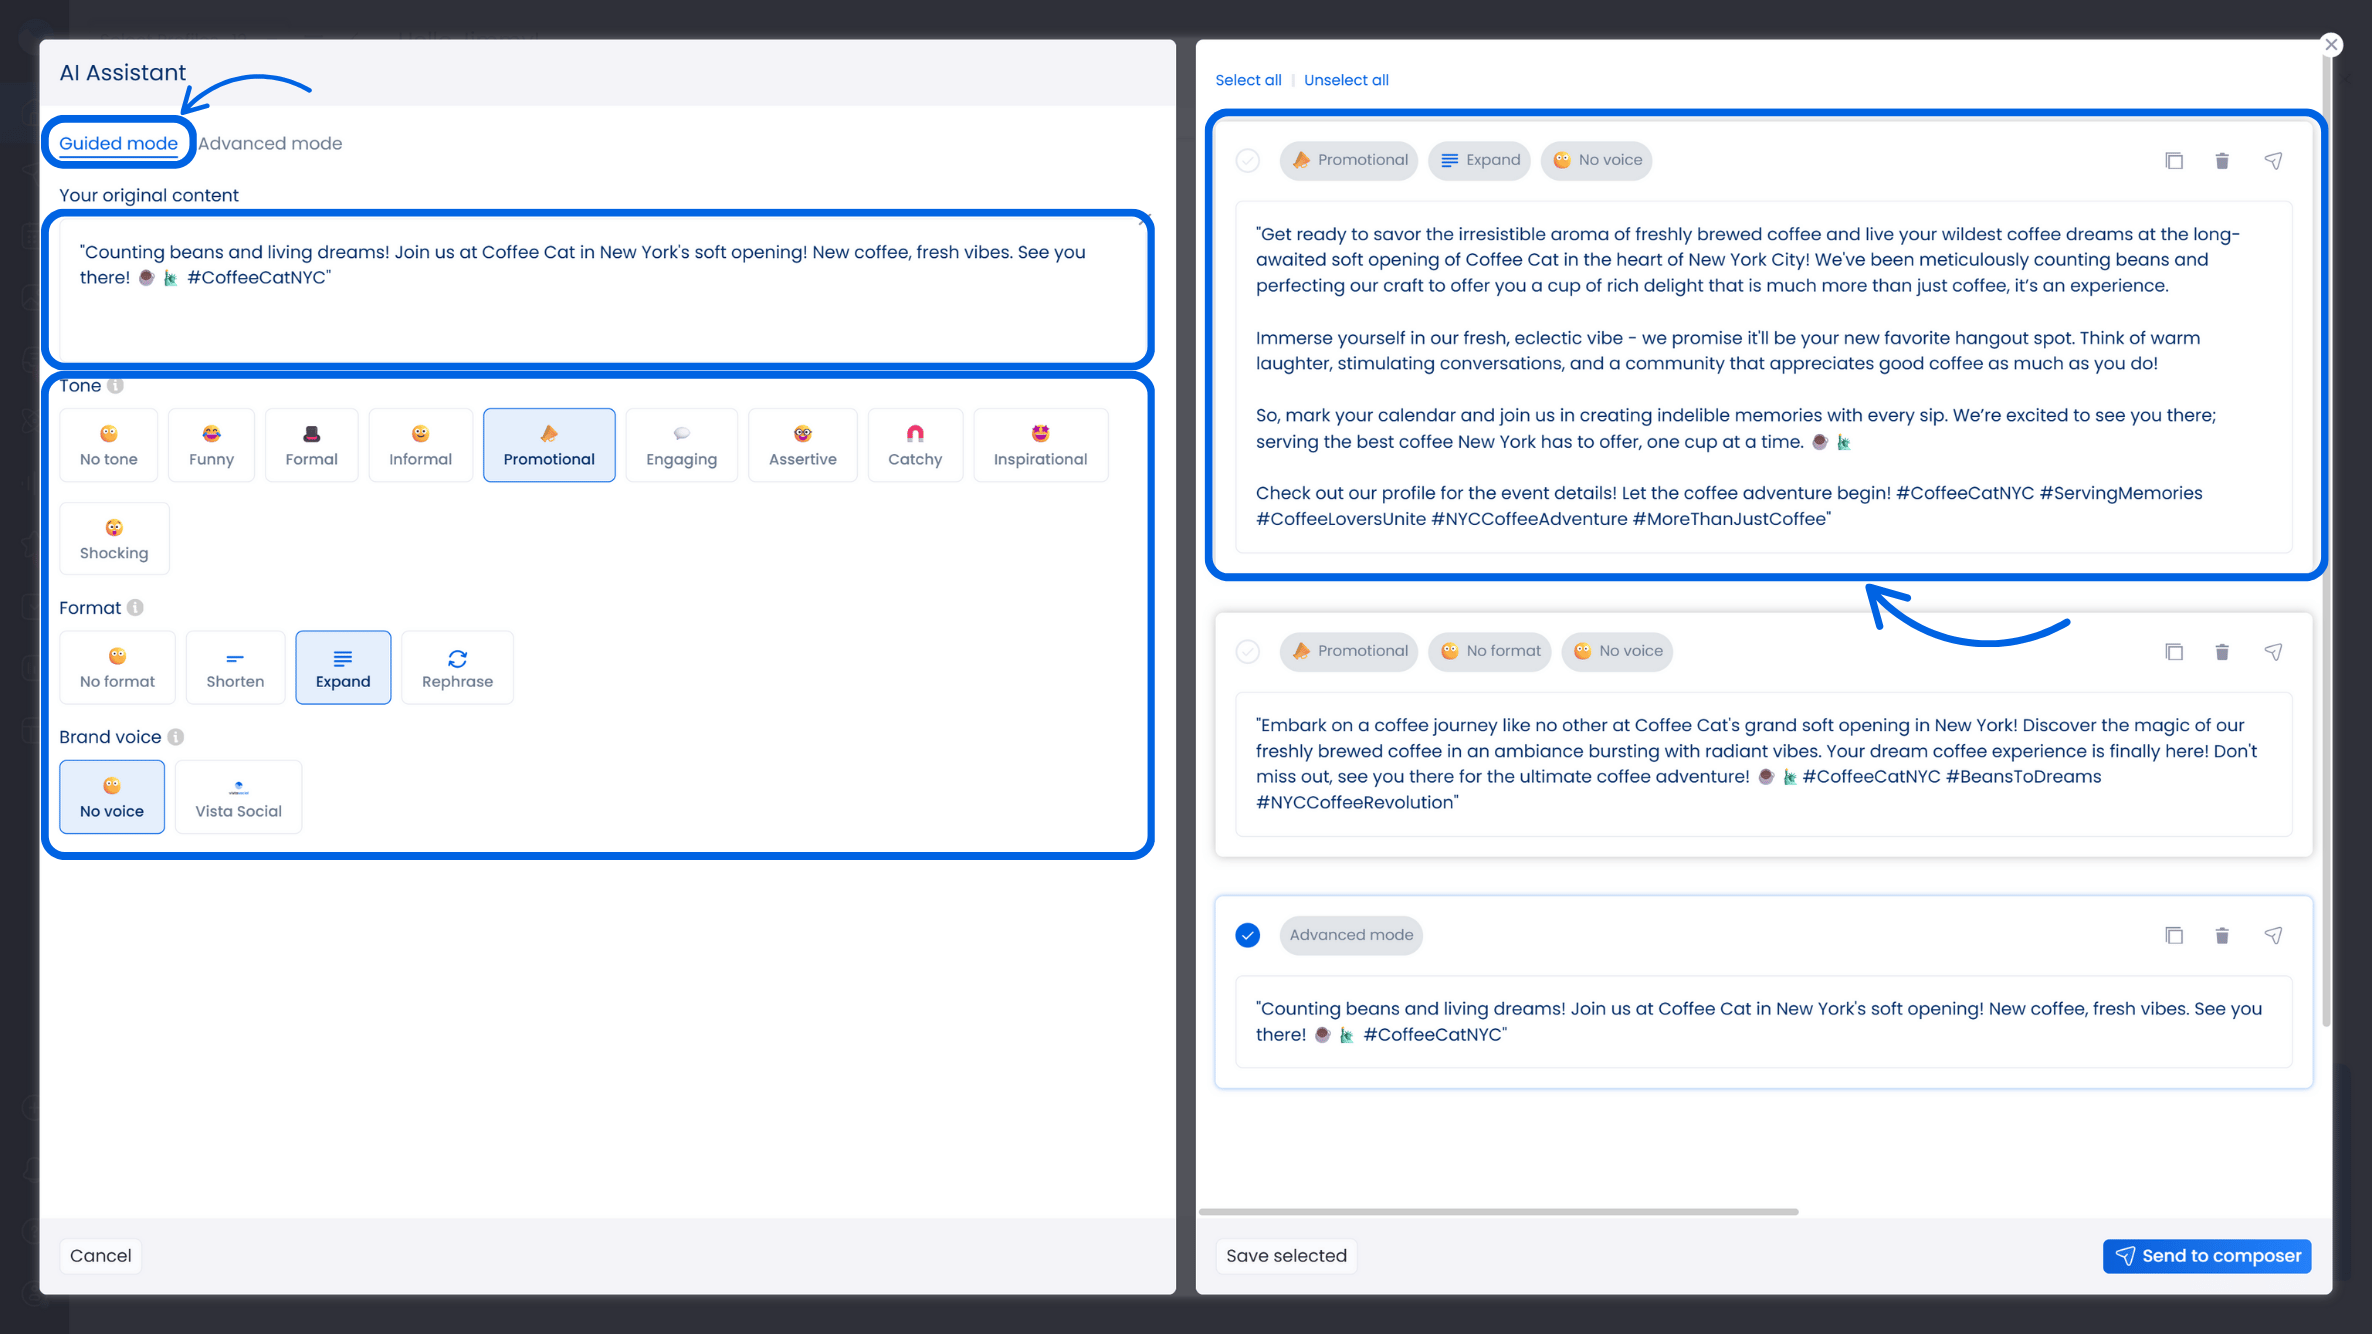Select the Promotional No format result checkbox

point(1248,652)
